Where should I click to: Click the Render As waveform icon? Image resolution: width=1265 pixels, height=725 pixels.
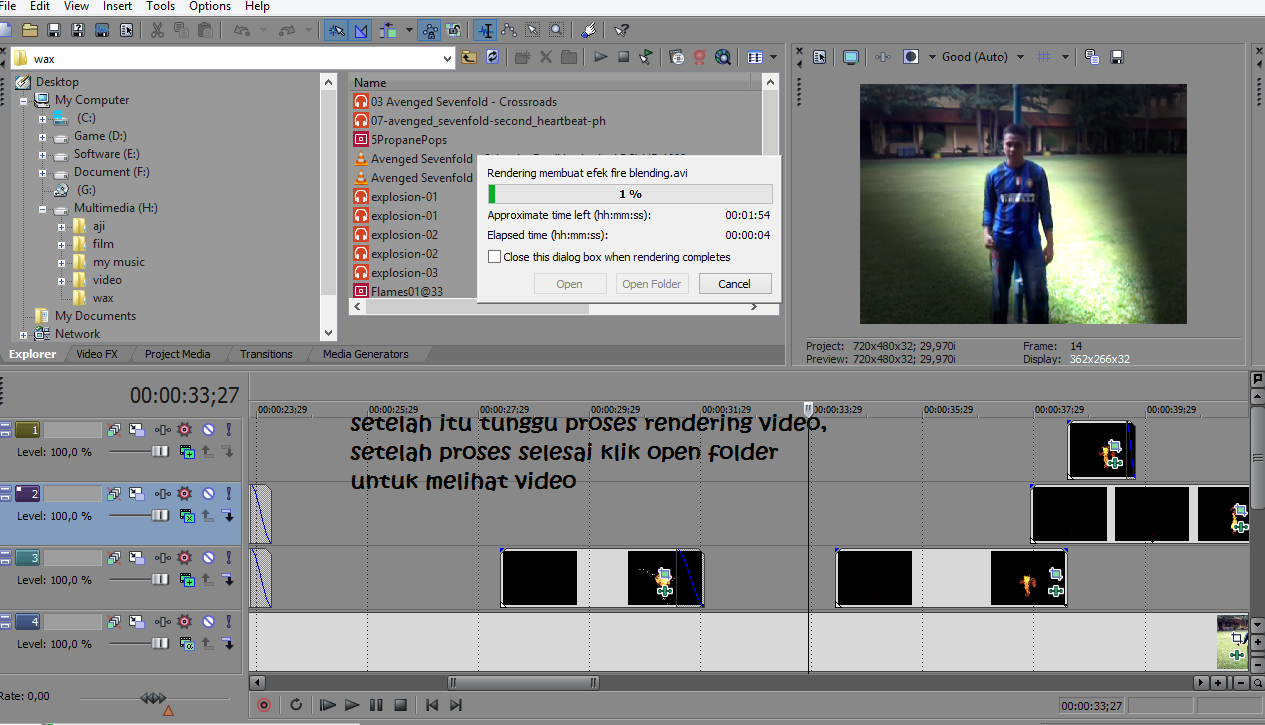[x=102, y=29]
